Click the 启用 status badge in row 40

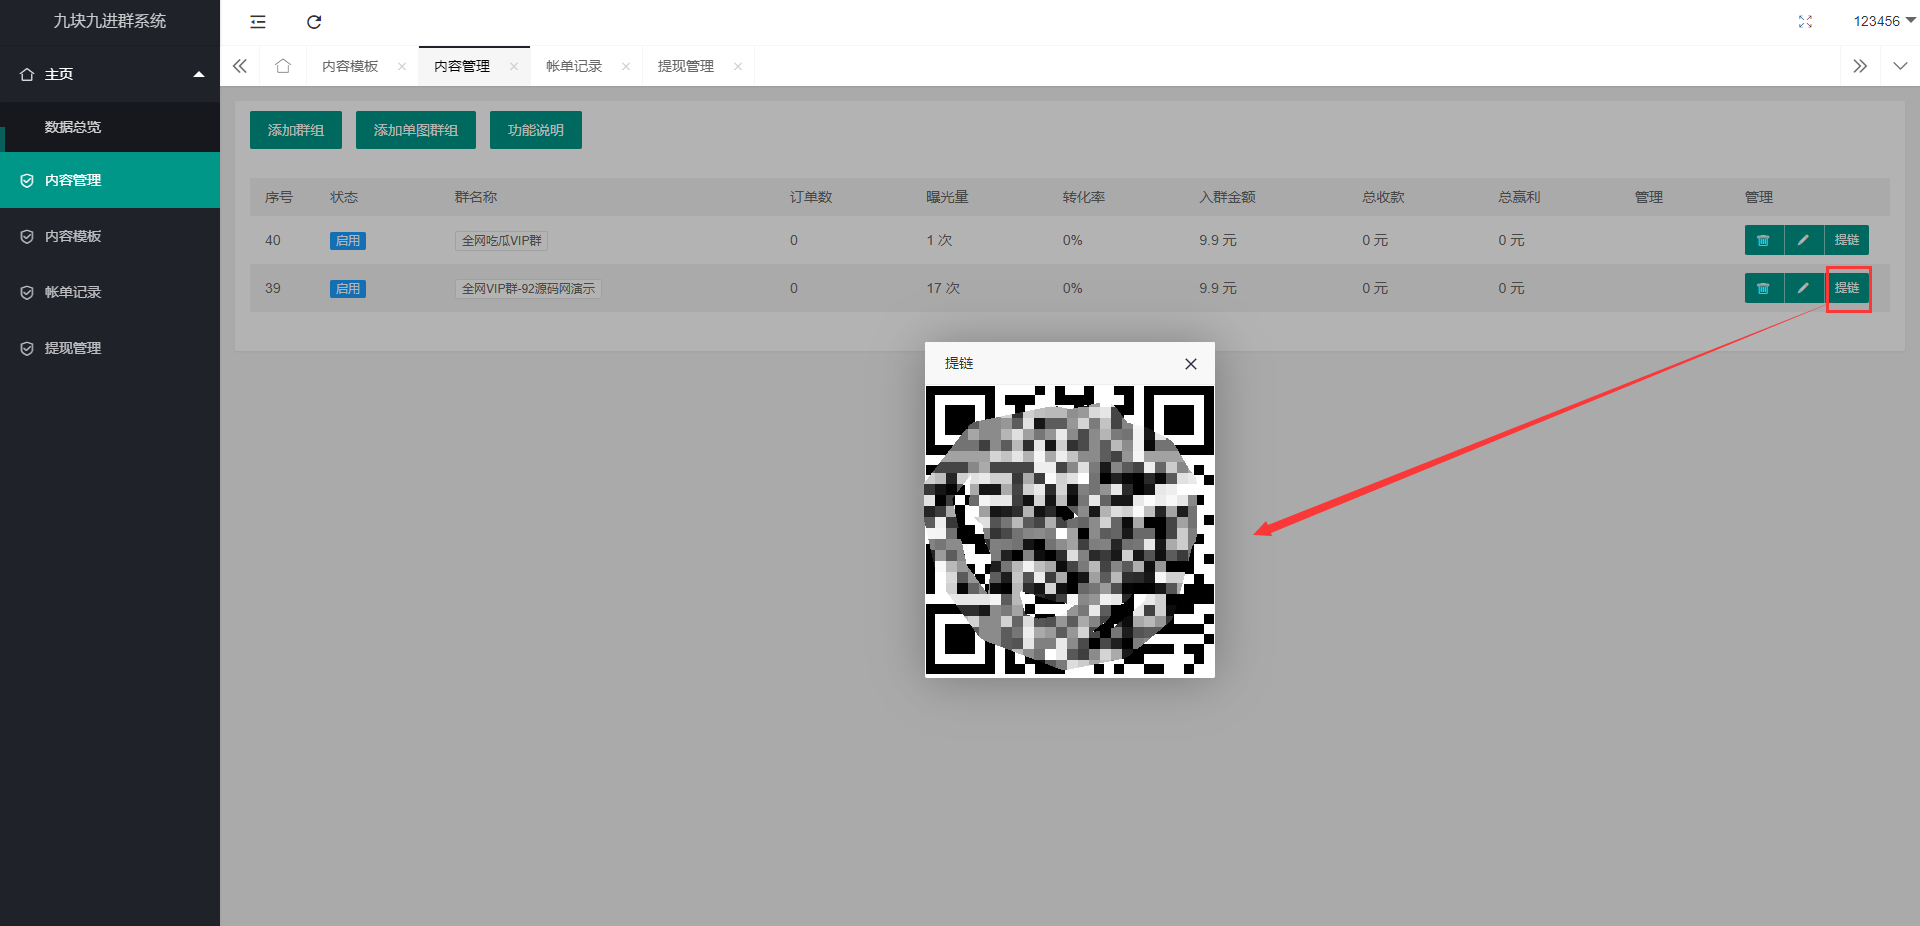(x=348, y=240)
